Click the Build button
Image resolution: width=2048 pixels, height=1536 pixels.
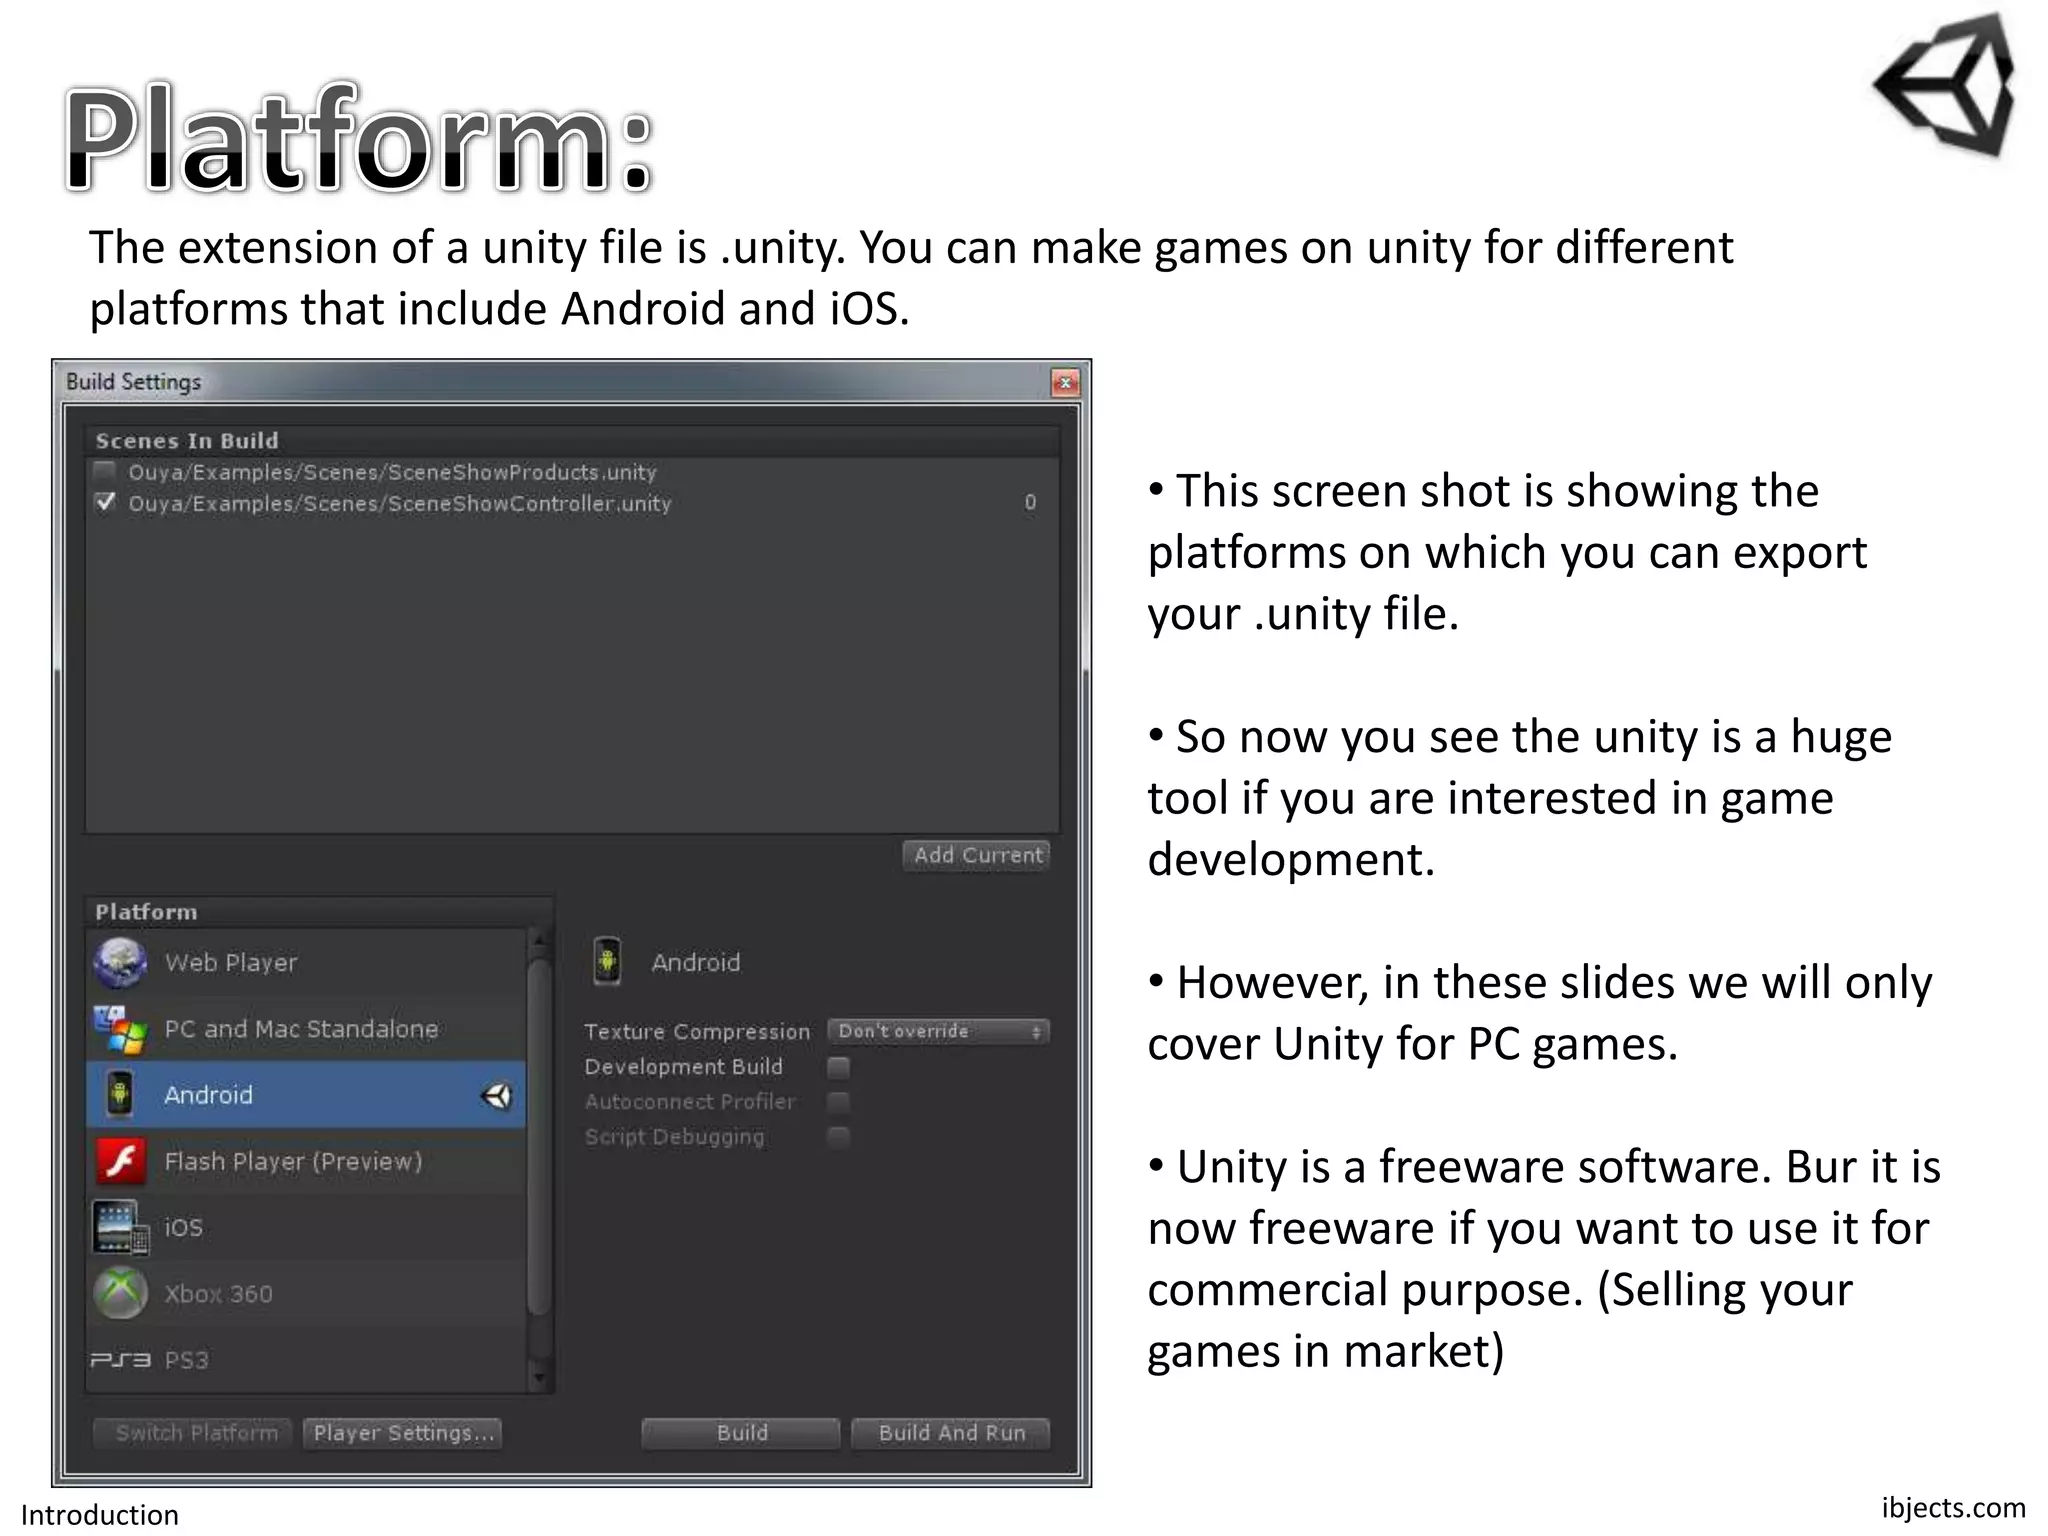[741, 1433]
